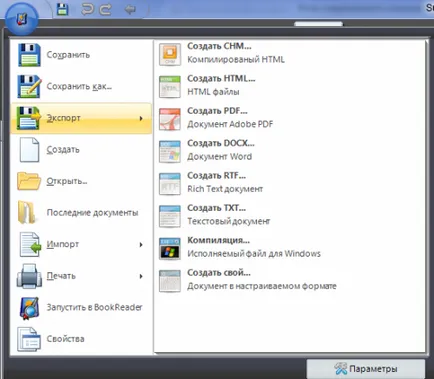This screenshot has width=434, height=379.
Task: Expand the Импорт submenu arrow
Action: (x=141, y=245)
